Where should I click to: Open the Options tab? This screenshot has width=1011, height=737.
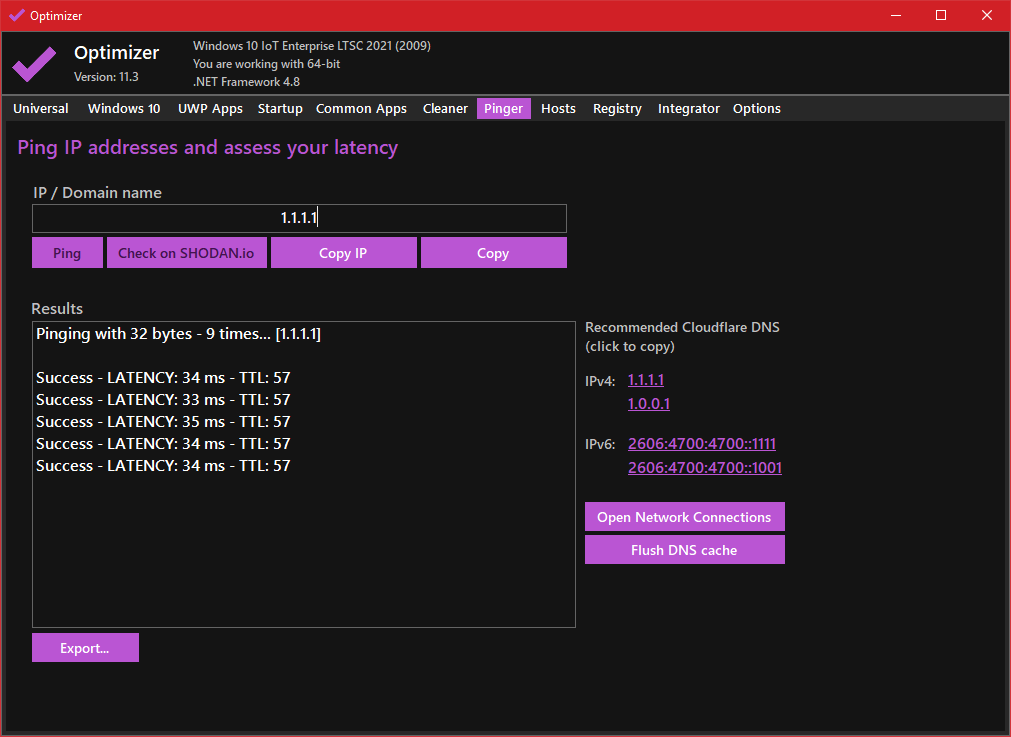click(756, 109)
